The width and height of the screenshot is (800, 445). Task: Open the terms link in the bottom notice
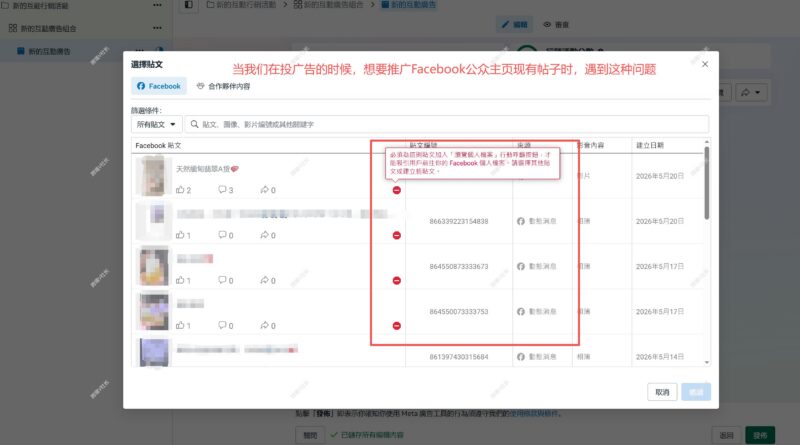coord(534,413)
